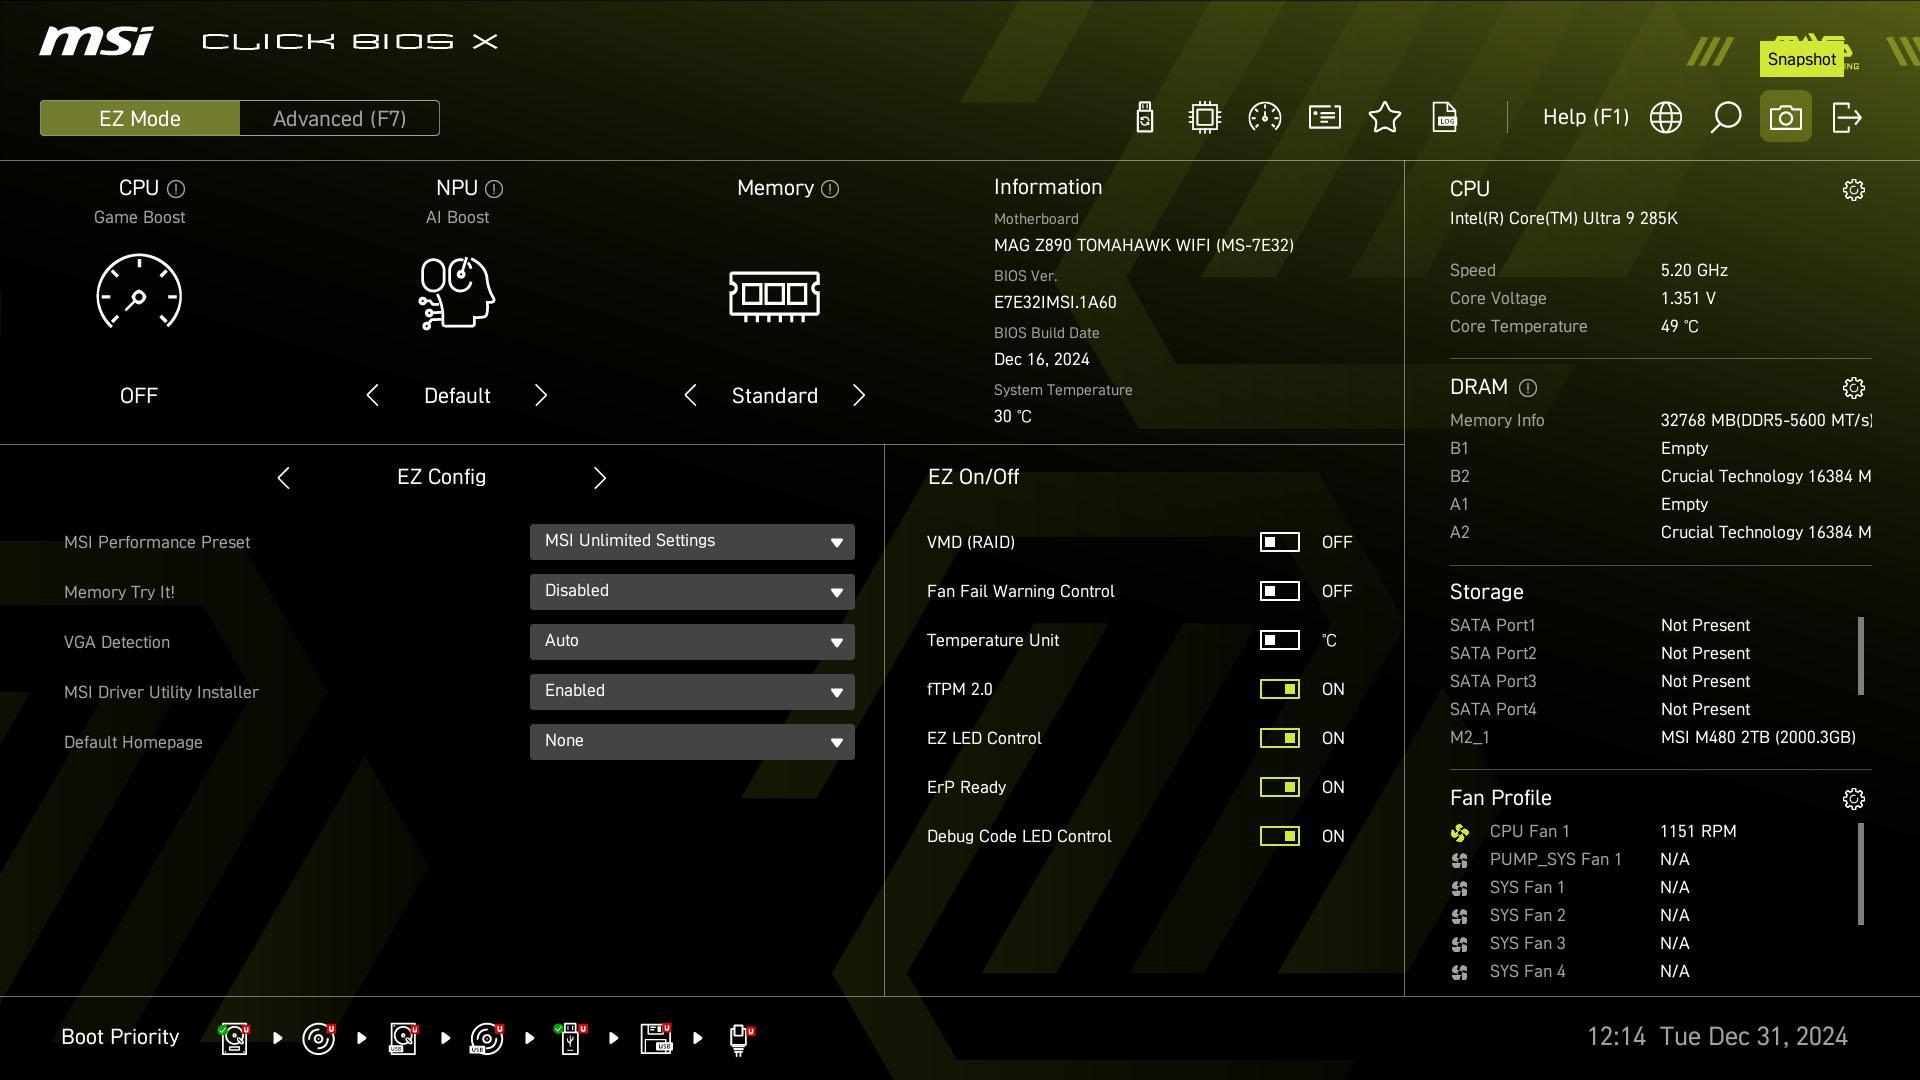The height and width of the screenshot is (1080, 1920).
Task: Switch to Advanced mode tab (F7)
Action: [339, 119]
